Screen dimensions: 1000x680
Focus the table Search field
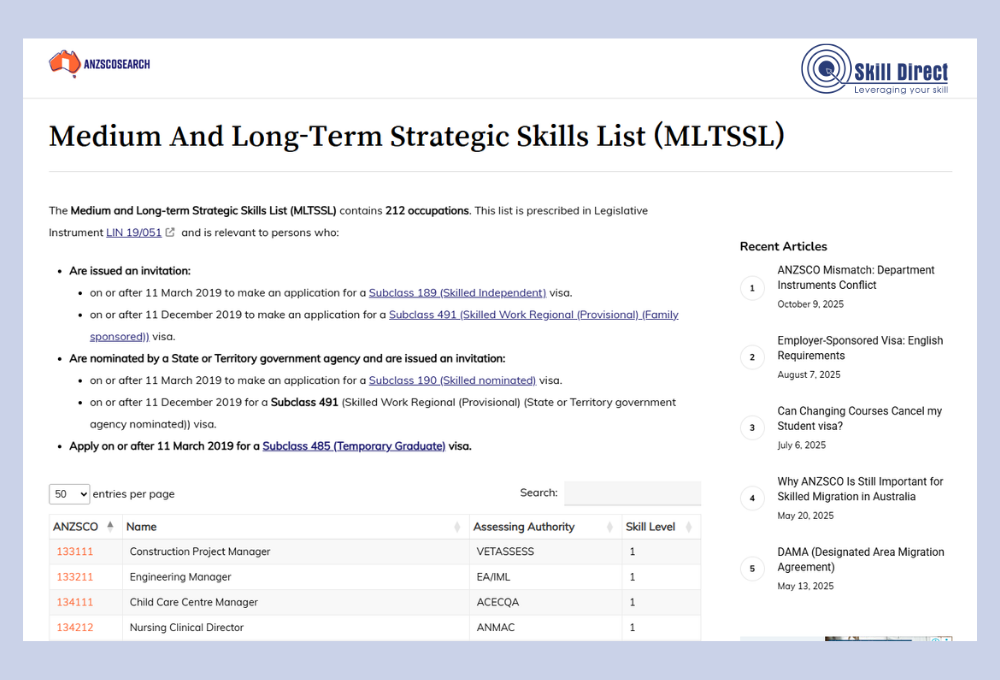coord(633,493)
